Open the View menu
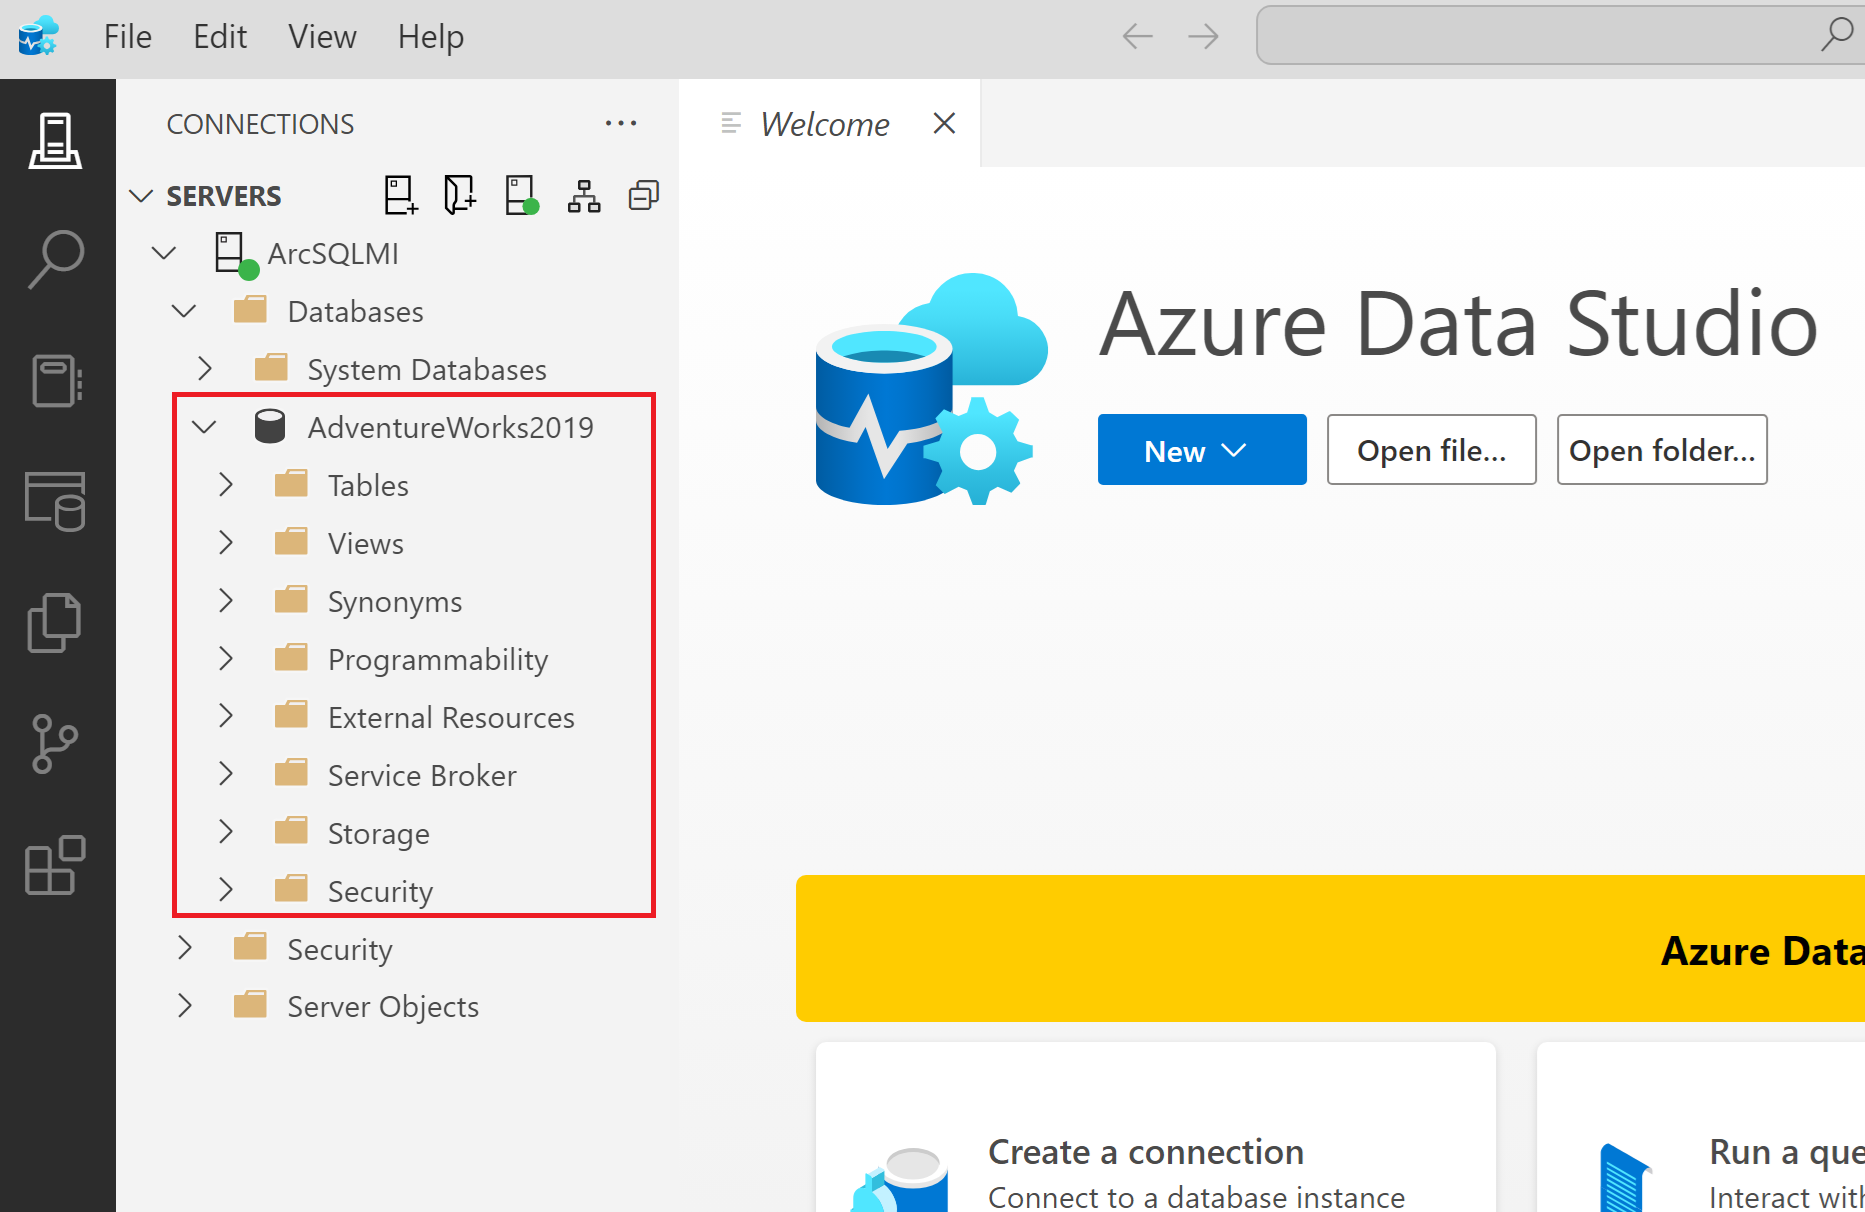This screenshot has width=1865, height=1212. pos(322,37)
